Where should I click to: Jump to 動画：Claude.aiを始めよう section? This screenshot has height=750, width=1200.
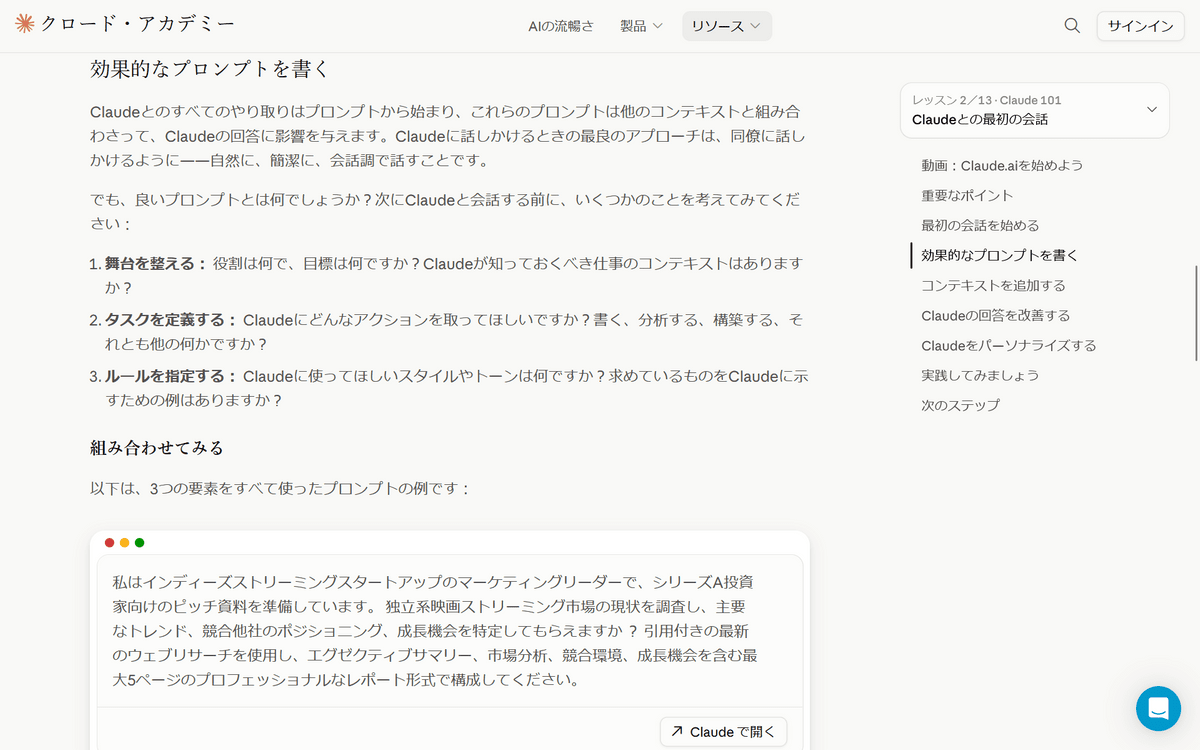(x=1002, y=165)
